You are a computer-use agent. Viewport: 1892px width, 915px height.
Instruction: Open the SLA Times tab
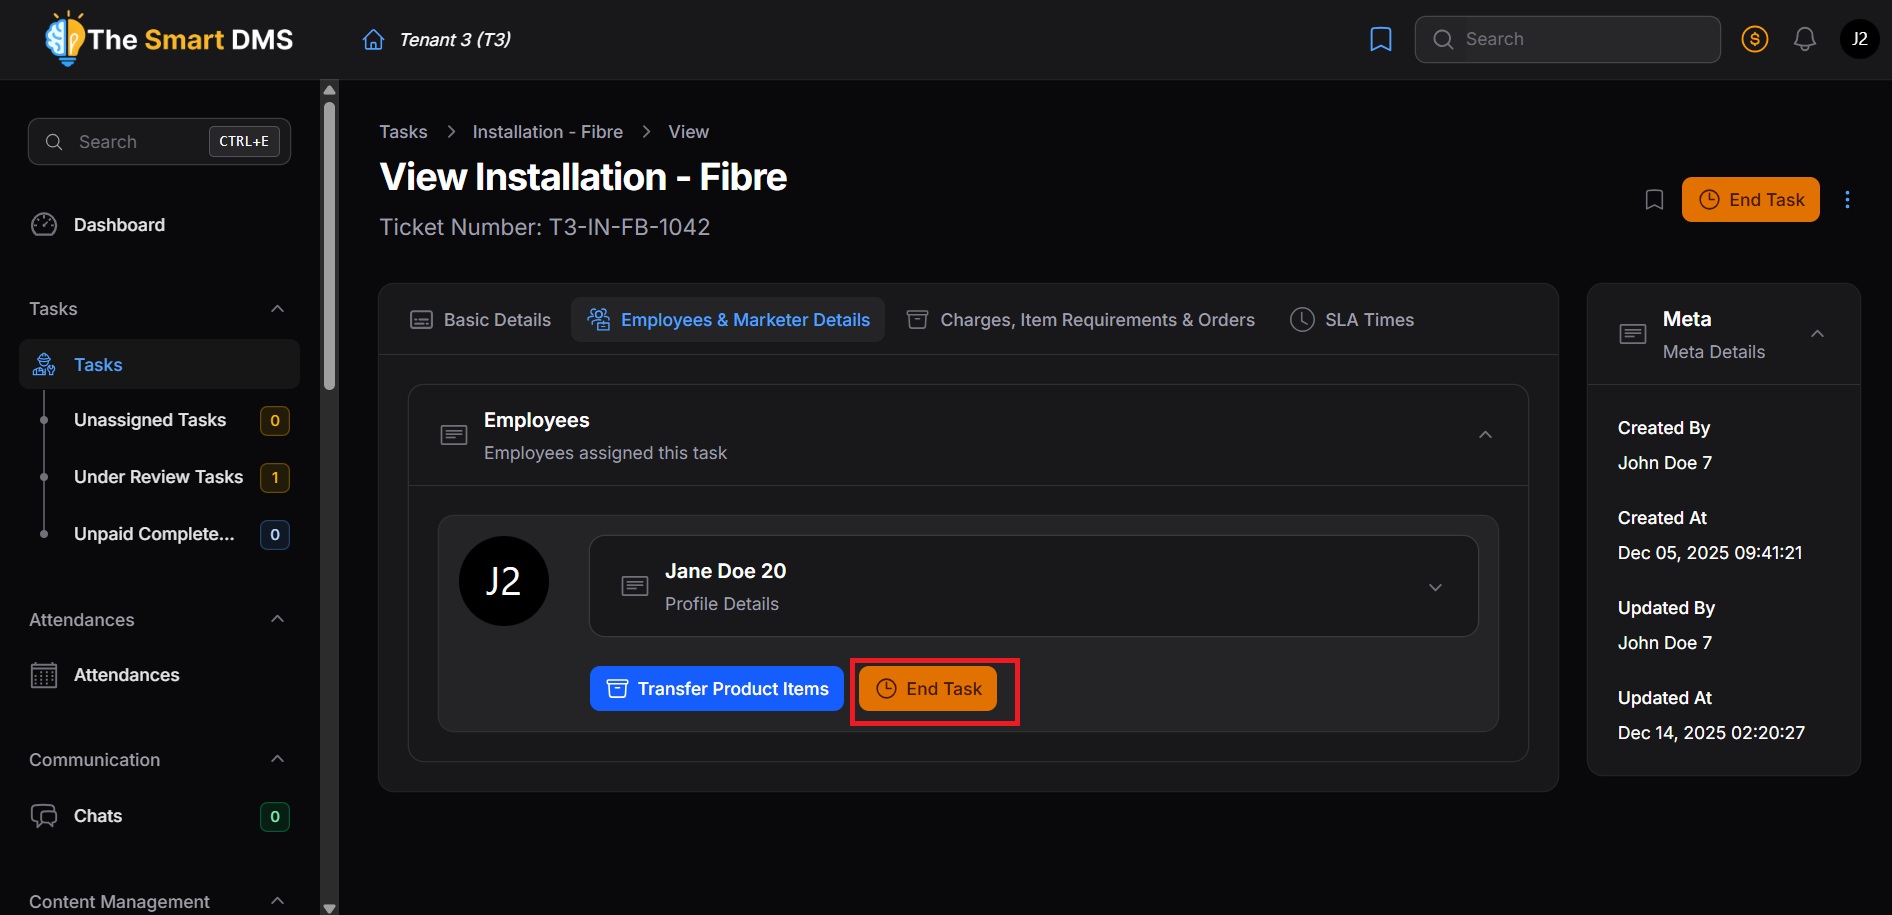(1352, 320)
